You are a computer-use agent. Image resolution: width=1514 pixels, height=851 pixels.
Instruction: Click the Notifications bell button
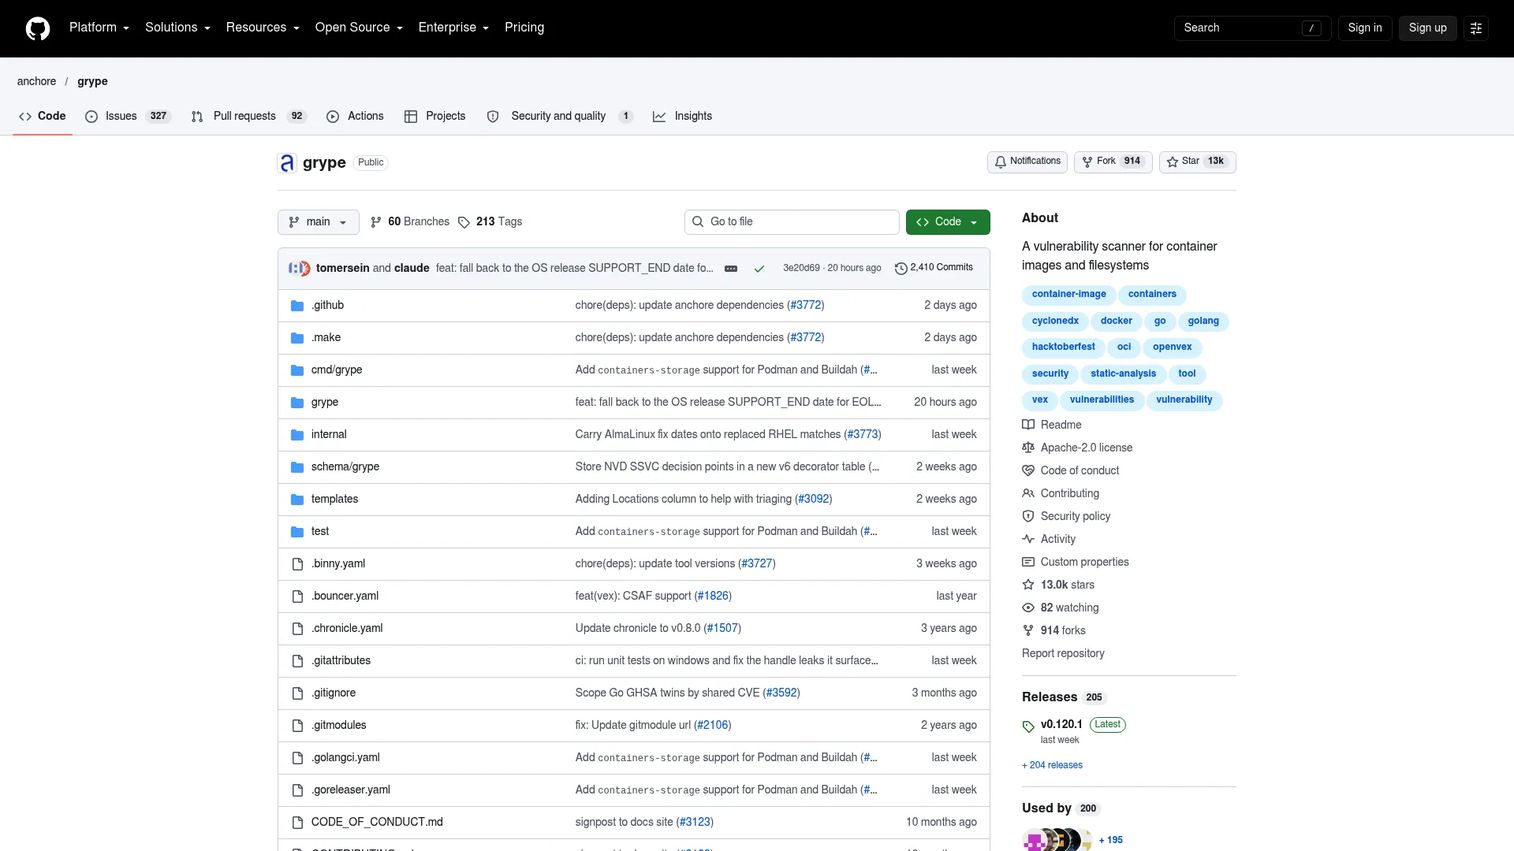point(1027,161)
